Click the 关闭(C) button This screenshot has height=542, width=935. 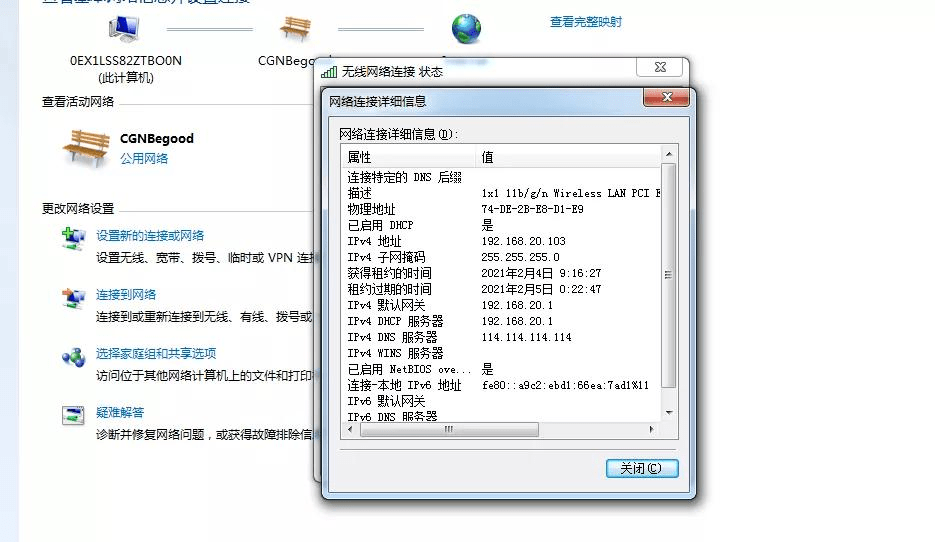click(642, 468)
